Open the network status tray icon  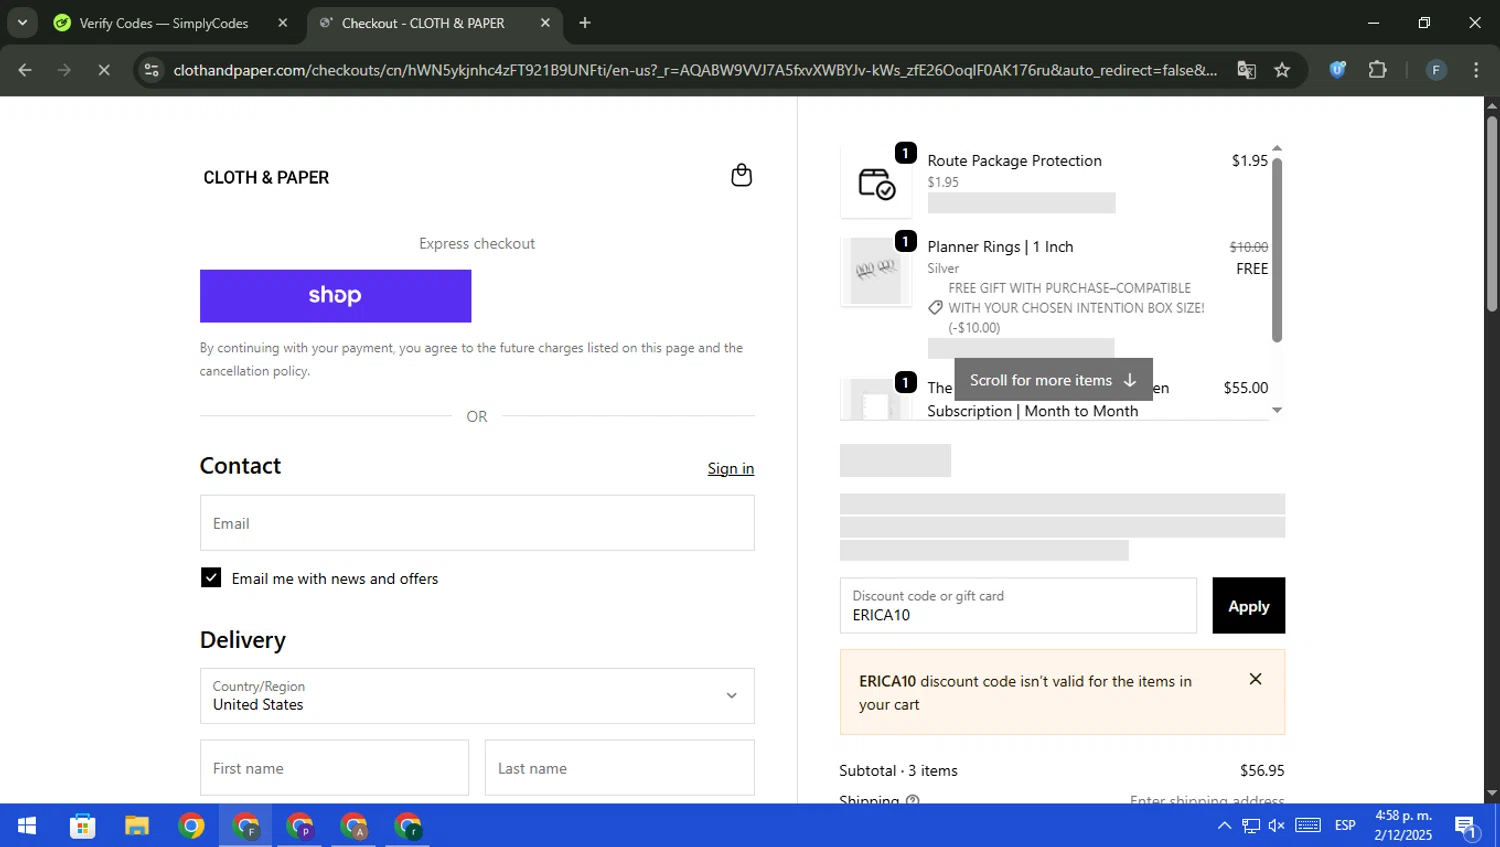pyautogui.click(x=1251, y=826)
